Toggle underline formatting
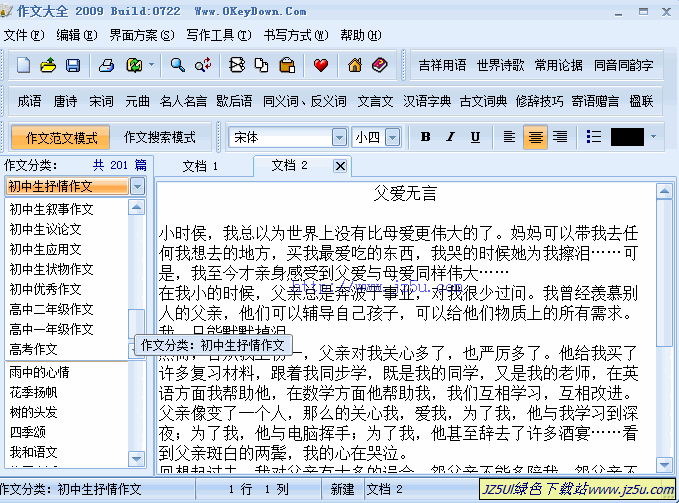The height and width of the screenshot is (503, 679). [475, 137]
